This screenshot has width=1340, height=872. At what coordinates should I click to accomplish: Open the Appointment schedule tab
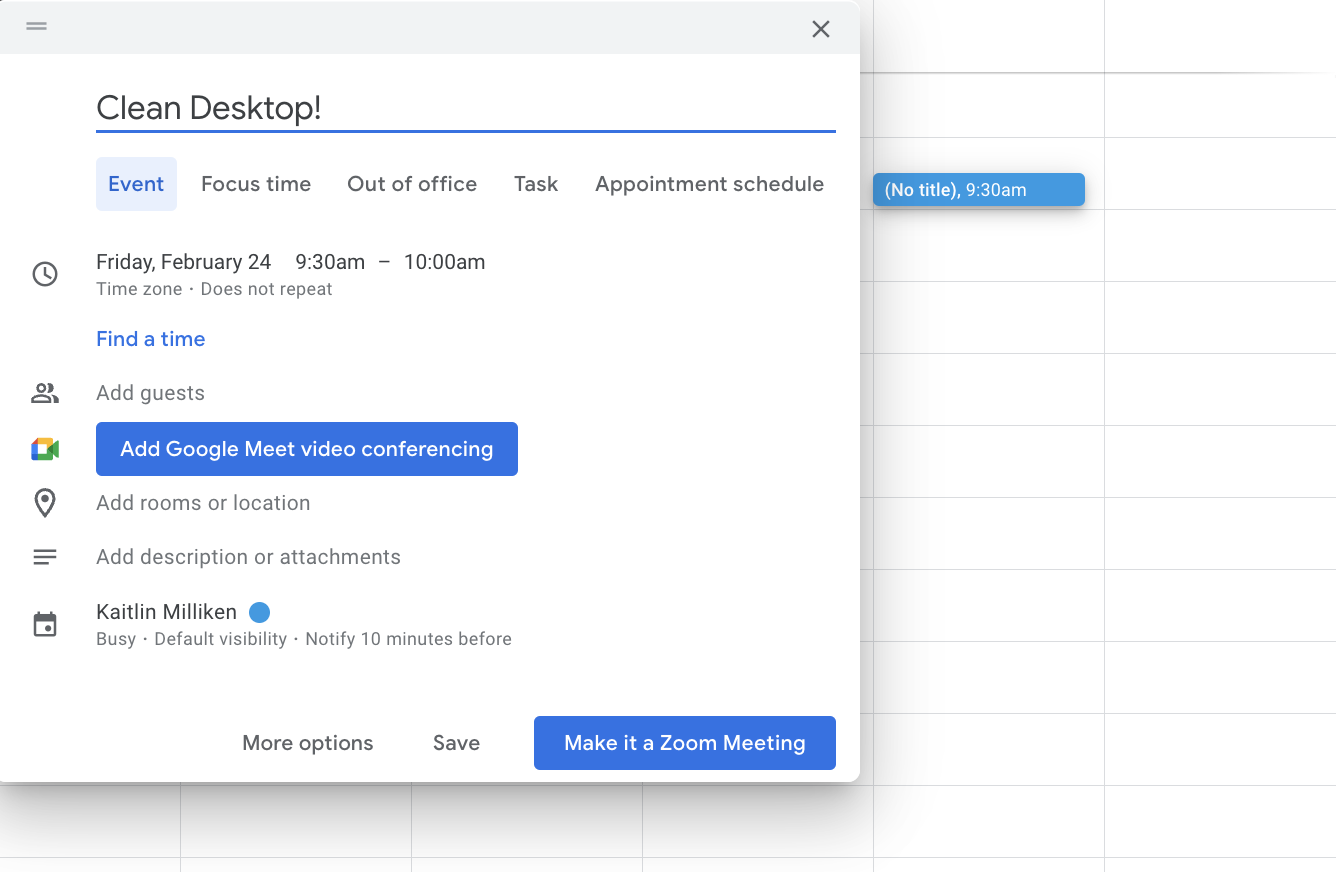tap(709, 184)
